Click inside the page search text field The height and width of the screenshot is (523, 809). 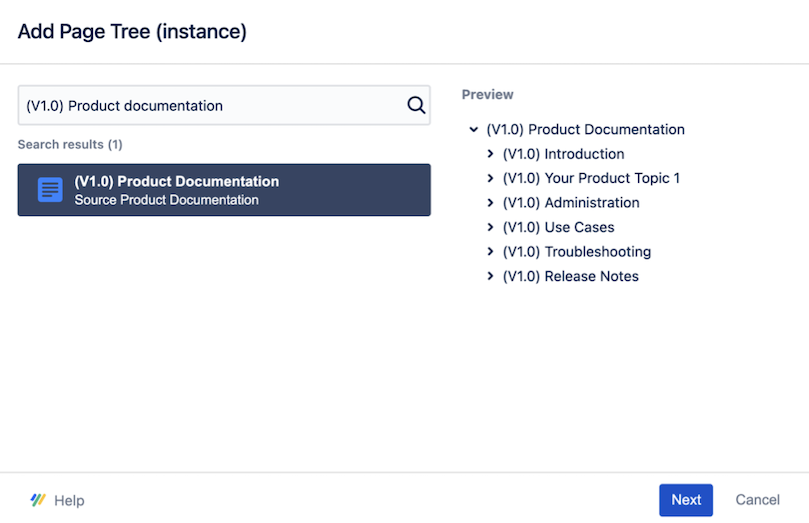pyautogui.click(x=210, y=105)
